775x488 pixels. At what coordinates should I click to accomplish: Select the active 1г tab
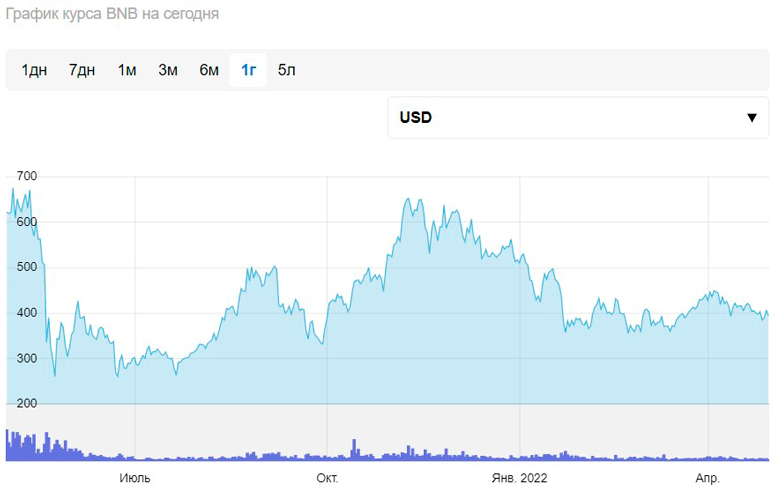pyautogui.click(x=249, y=70)
